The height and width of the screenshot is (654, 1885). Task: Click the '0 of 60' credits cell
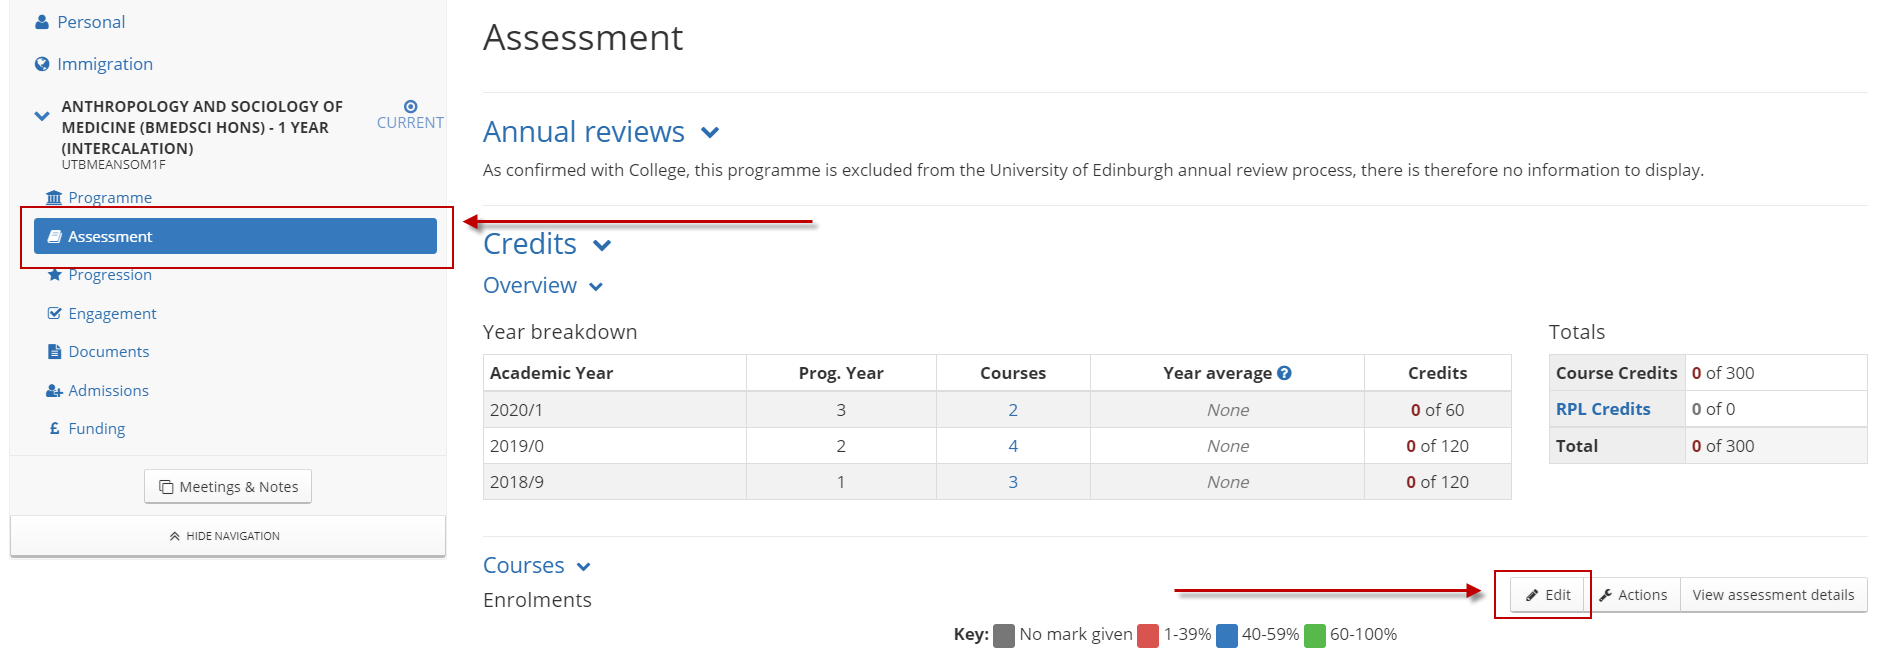pos(1437,410)
